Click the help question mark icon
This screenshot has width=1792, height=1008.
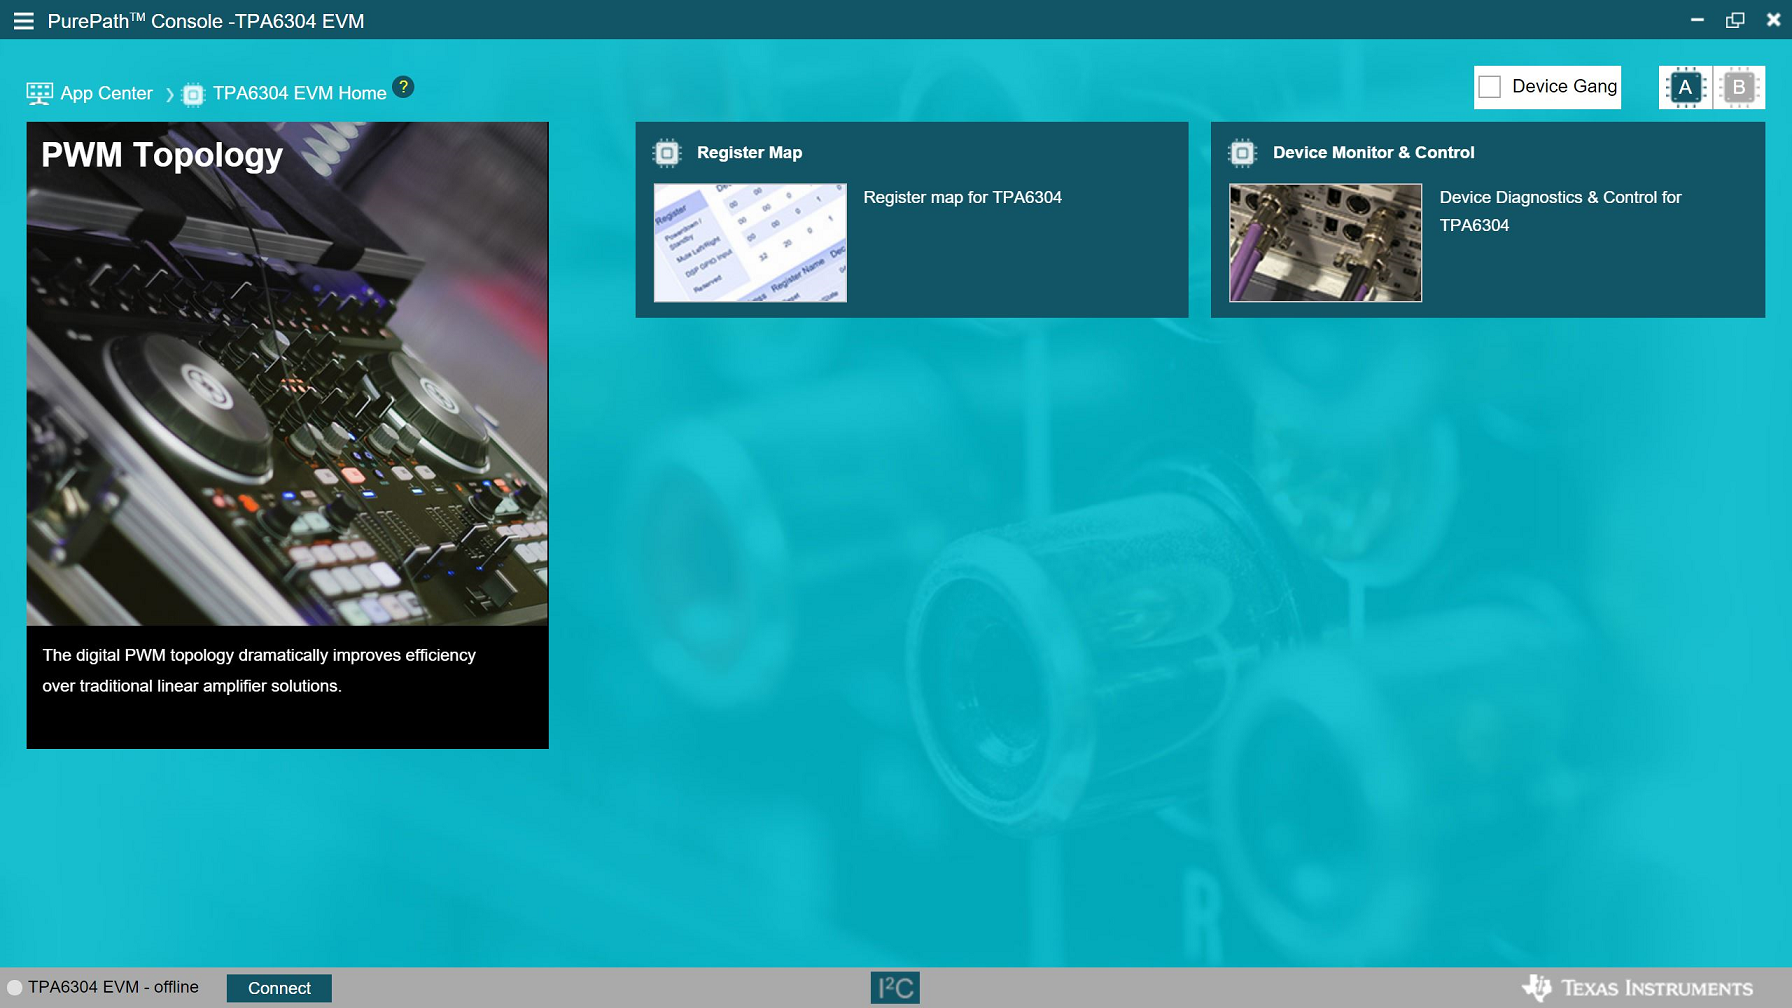[x=403, y=87]
